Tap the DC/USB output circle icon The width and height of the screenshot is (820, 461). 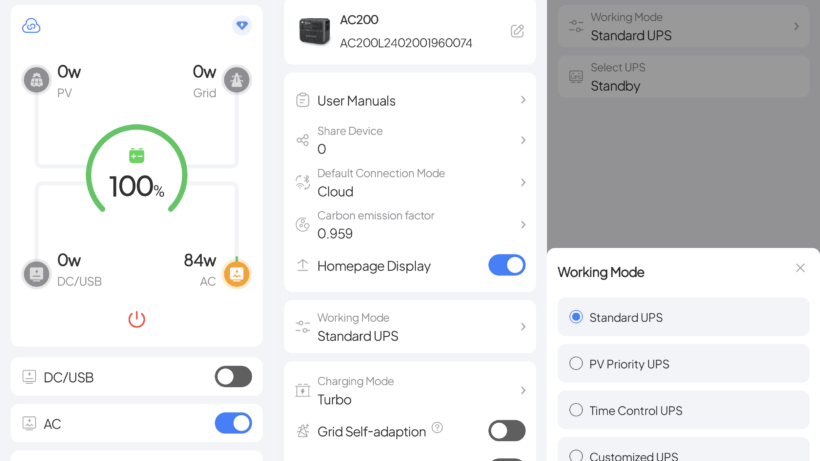click(x=37, y=274)
